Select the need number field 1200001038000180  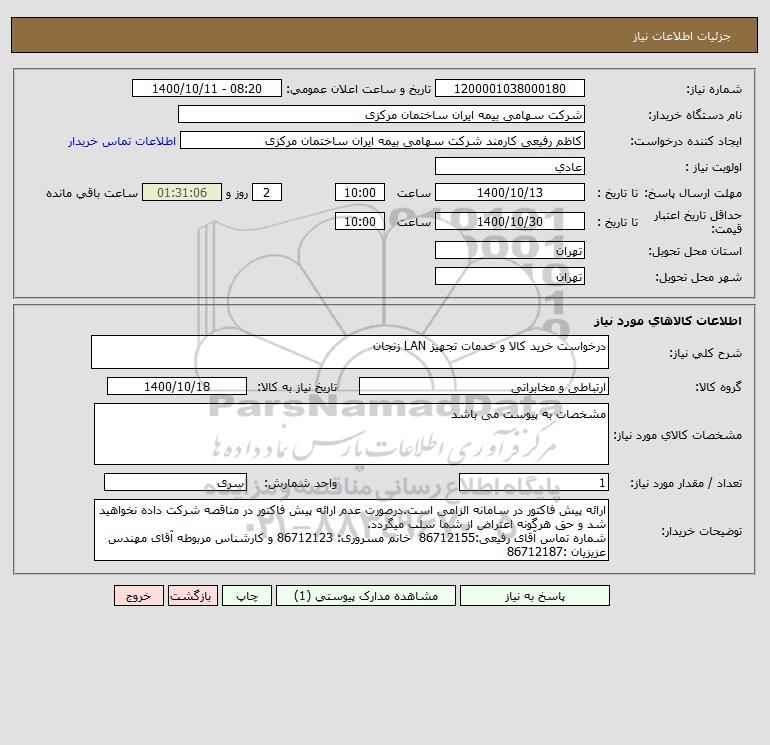coord(510,88)
